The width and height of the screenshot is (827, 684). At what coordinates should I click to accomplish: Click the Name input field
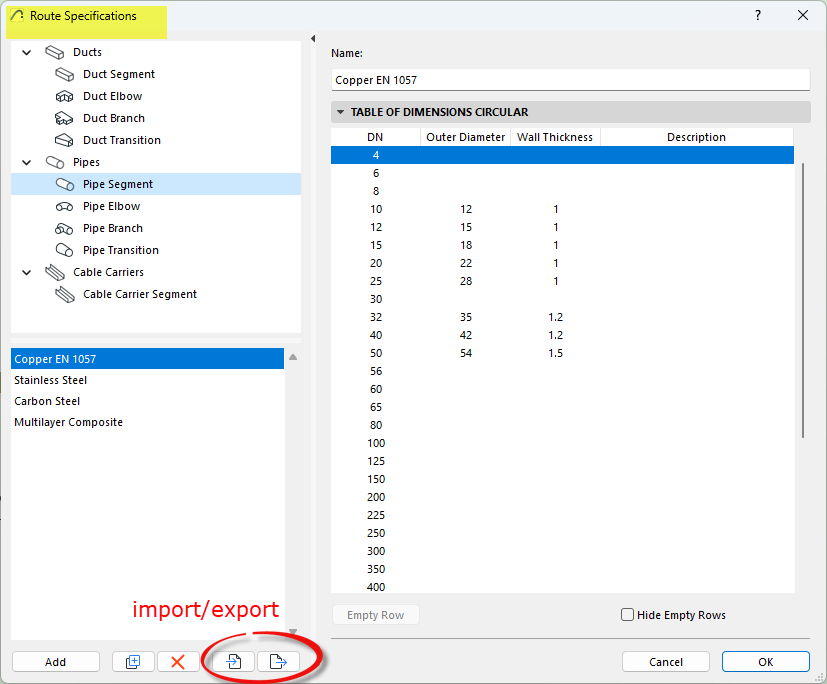570,80
